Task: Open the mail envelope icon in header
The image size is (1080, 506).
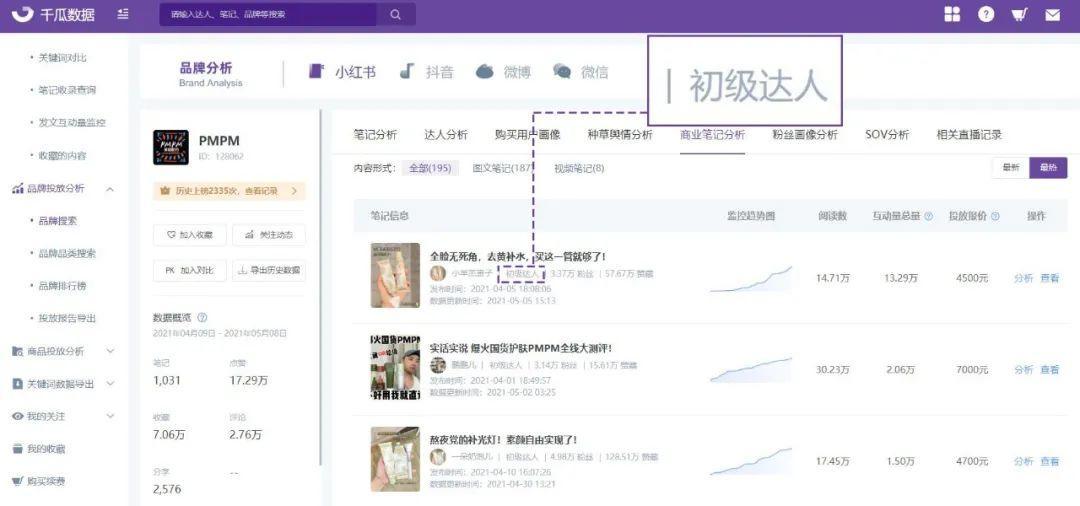Action: 1053,15
